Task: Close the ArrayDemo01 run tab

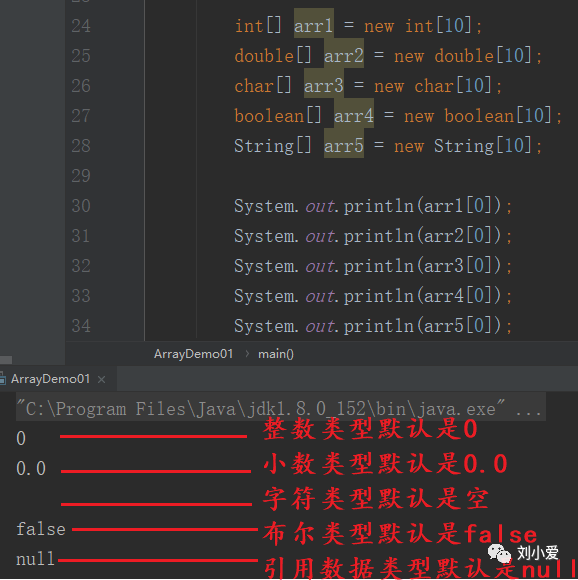Action: tap(101, 379)
